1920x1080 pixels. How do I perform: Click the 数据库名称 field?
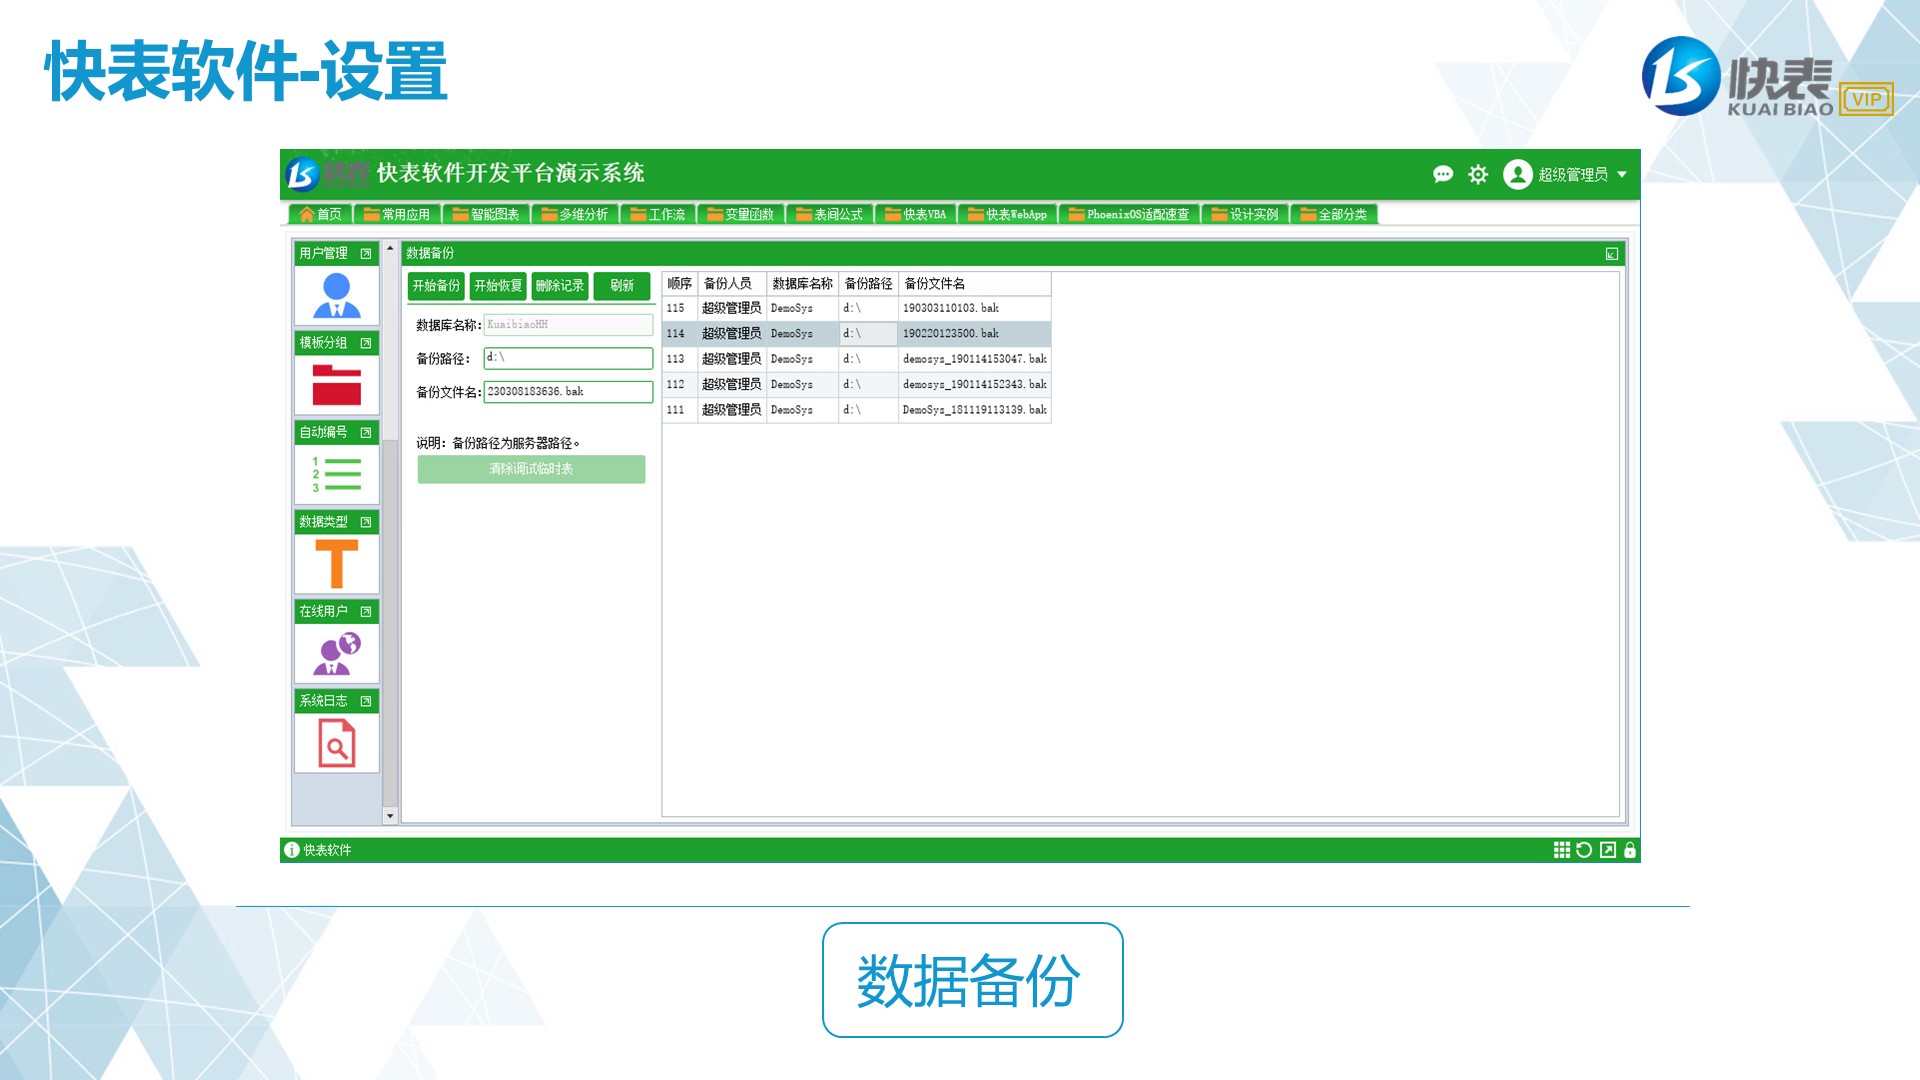tap(568, 325)
